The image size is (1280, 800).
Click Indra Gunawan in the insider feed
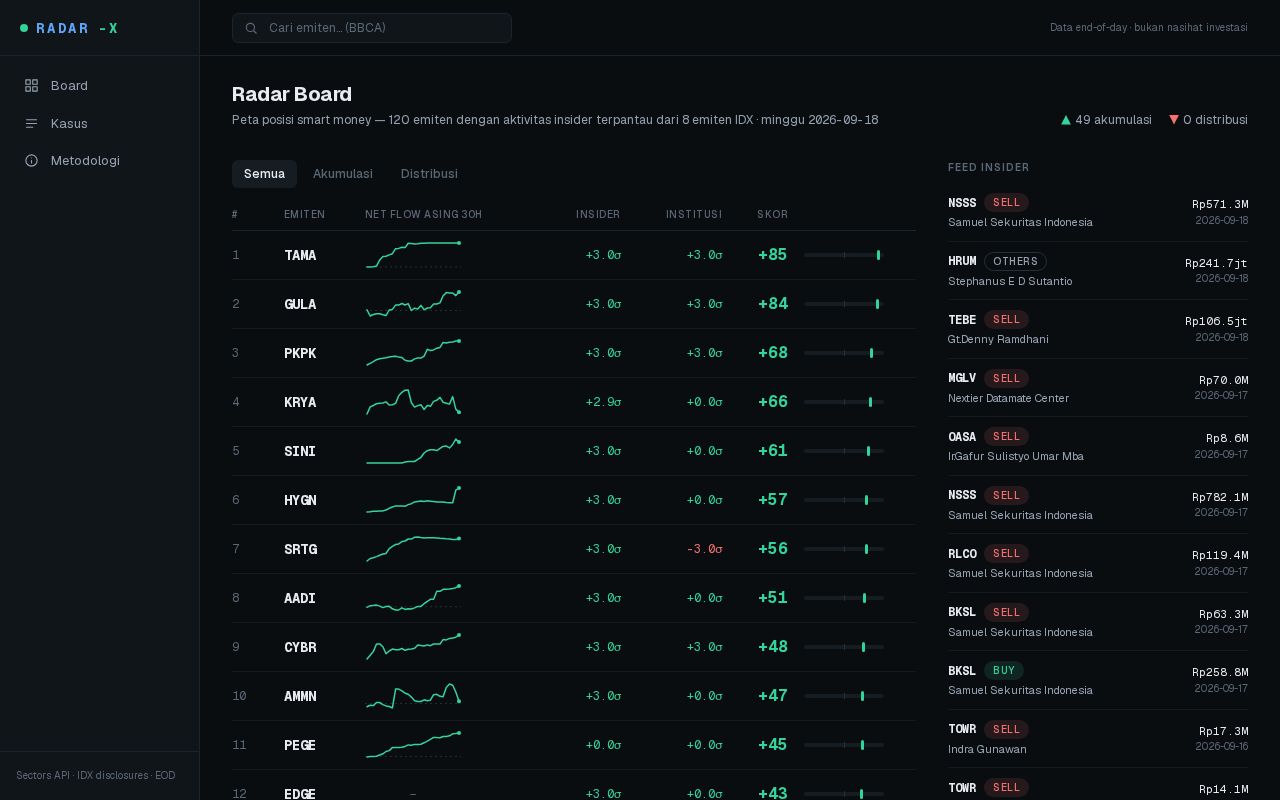[x=987, y=749]
